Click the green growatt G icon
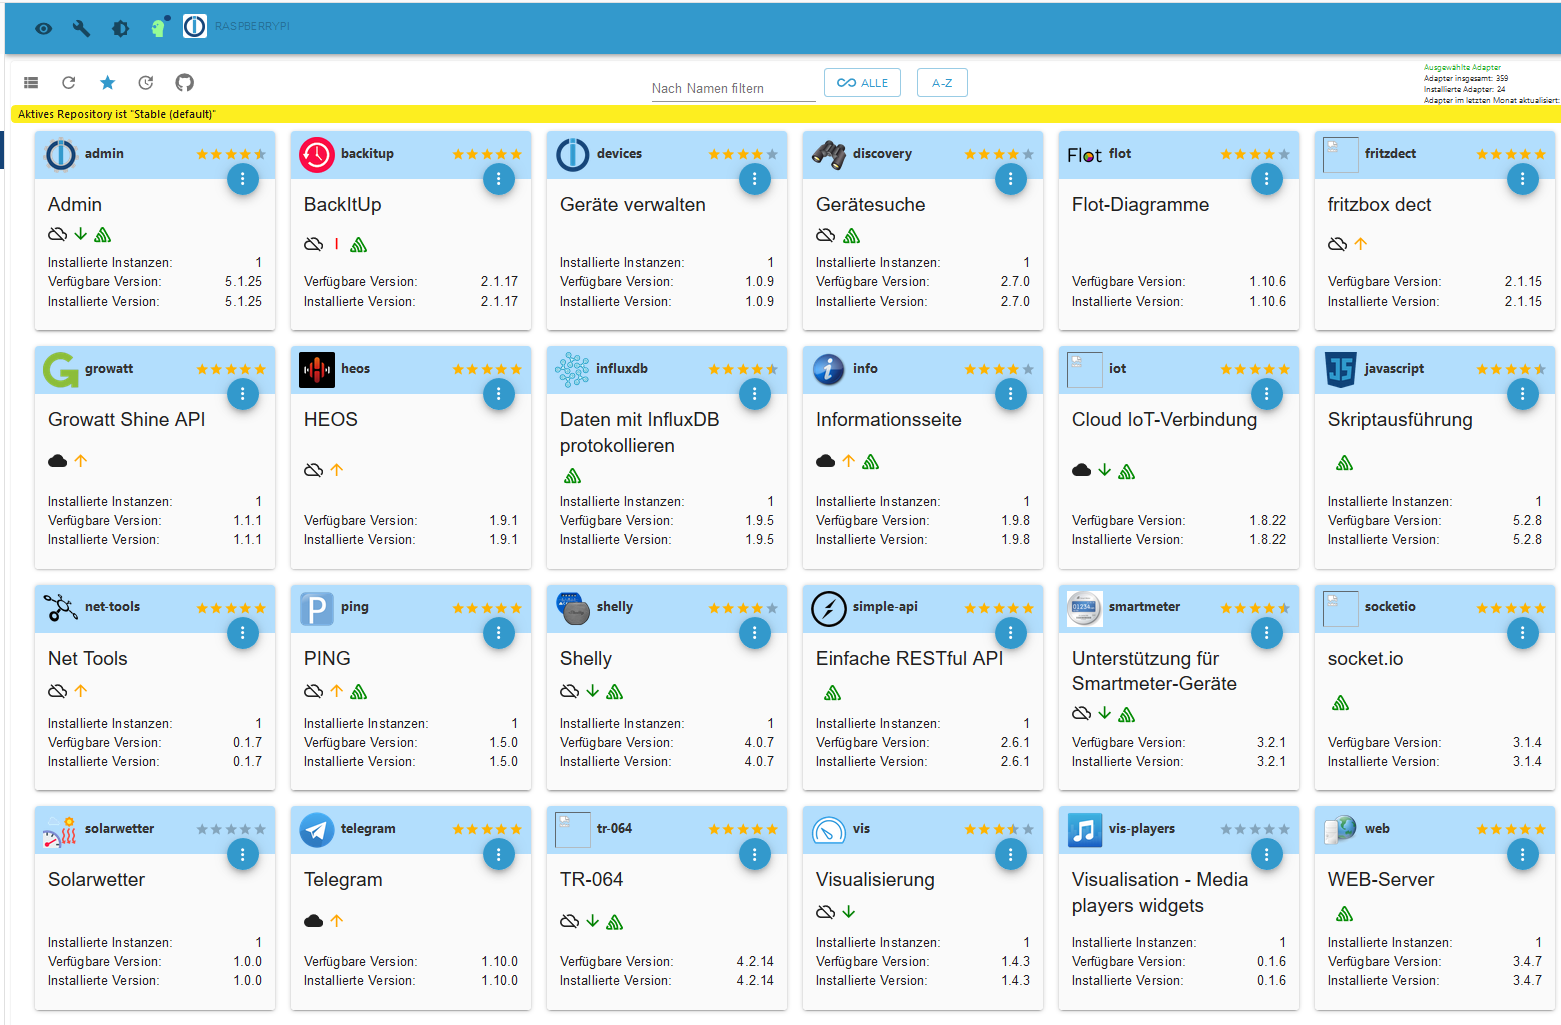The height and width of the screenshot is (1025, 1561). 61,370
